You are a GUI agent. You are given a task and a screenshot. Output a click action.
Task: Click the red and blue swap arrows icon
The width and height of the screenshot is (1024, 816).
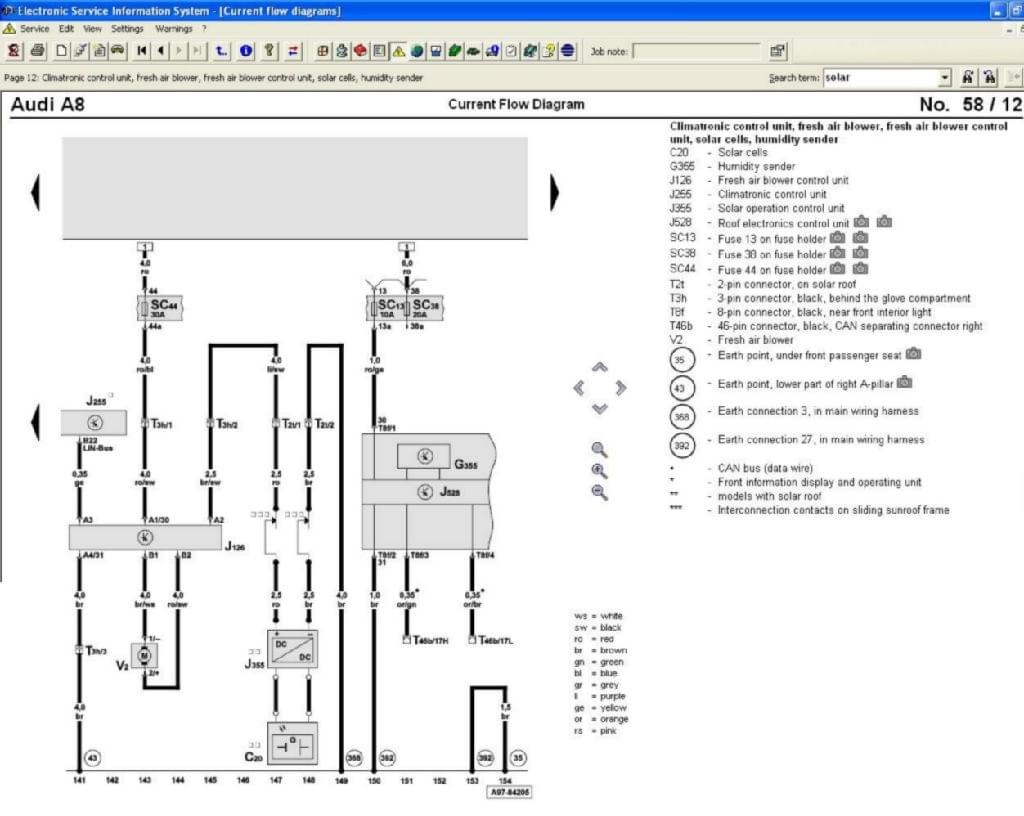click(x=293, y=51)
